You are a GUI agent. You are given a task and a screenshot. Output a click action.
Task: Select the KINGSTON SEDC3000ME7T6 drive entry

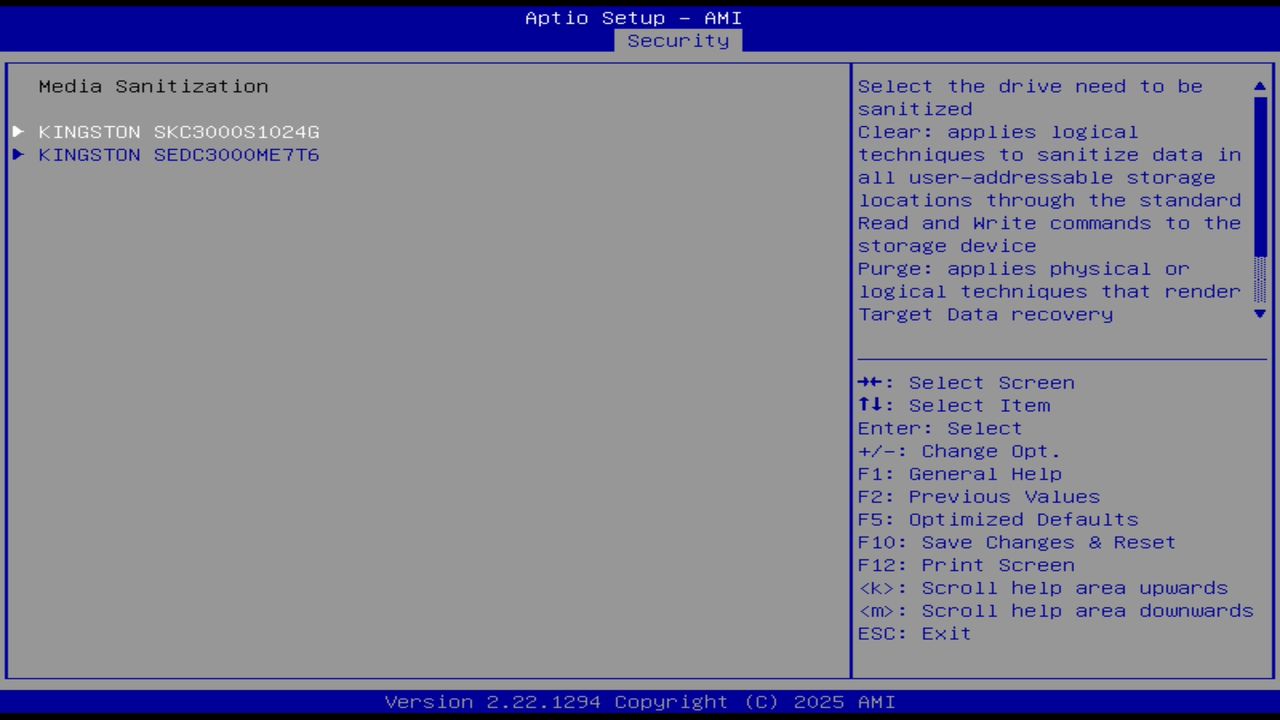178,154
